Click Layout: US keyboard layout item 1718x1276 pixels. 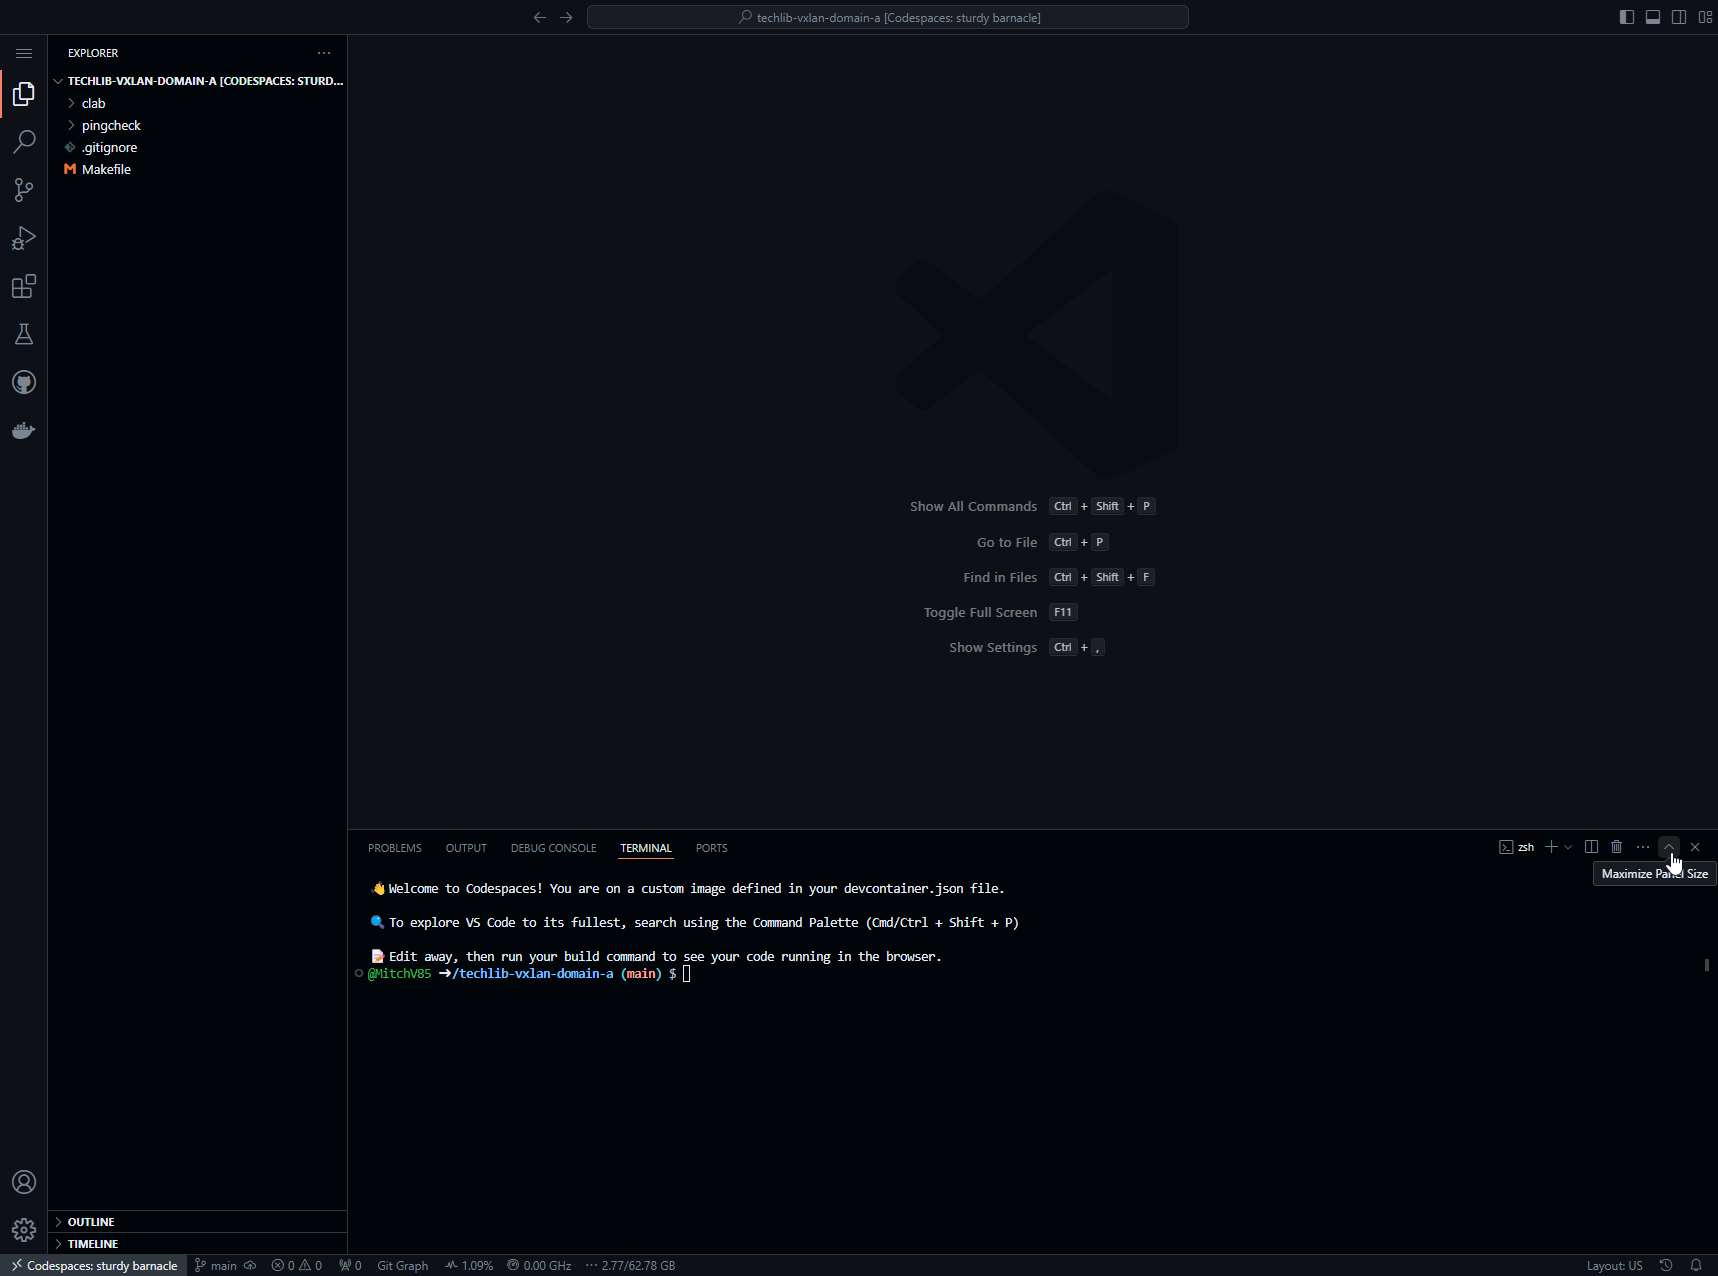click(x=1614, y=1265)
